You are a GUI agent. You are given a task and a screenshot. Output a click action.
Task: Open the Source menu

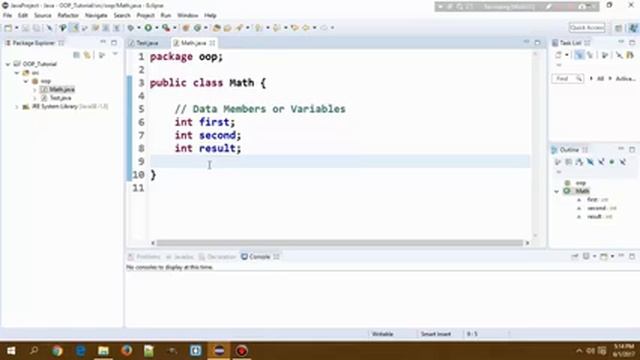42,16
